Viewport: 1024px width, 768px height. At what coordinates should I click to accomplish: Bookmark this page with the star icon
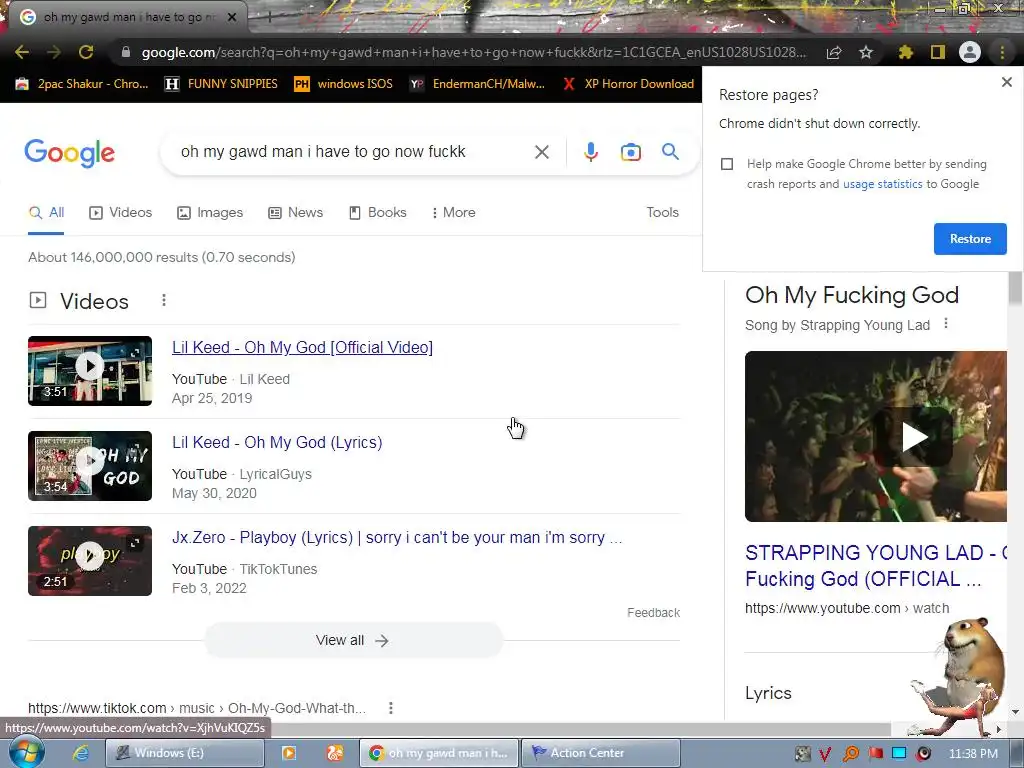point(866,52)
